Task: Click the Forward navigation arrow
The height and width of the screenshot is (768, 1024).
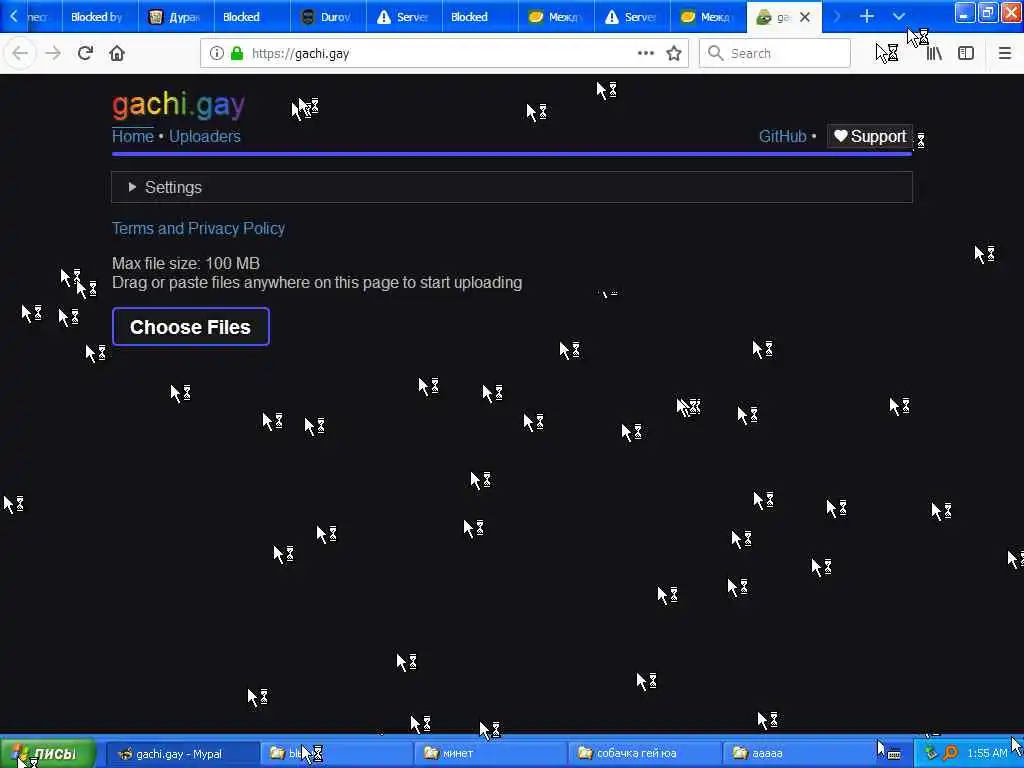Action: (53, 53)
